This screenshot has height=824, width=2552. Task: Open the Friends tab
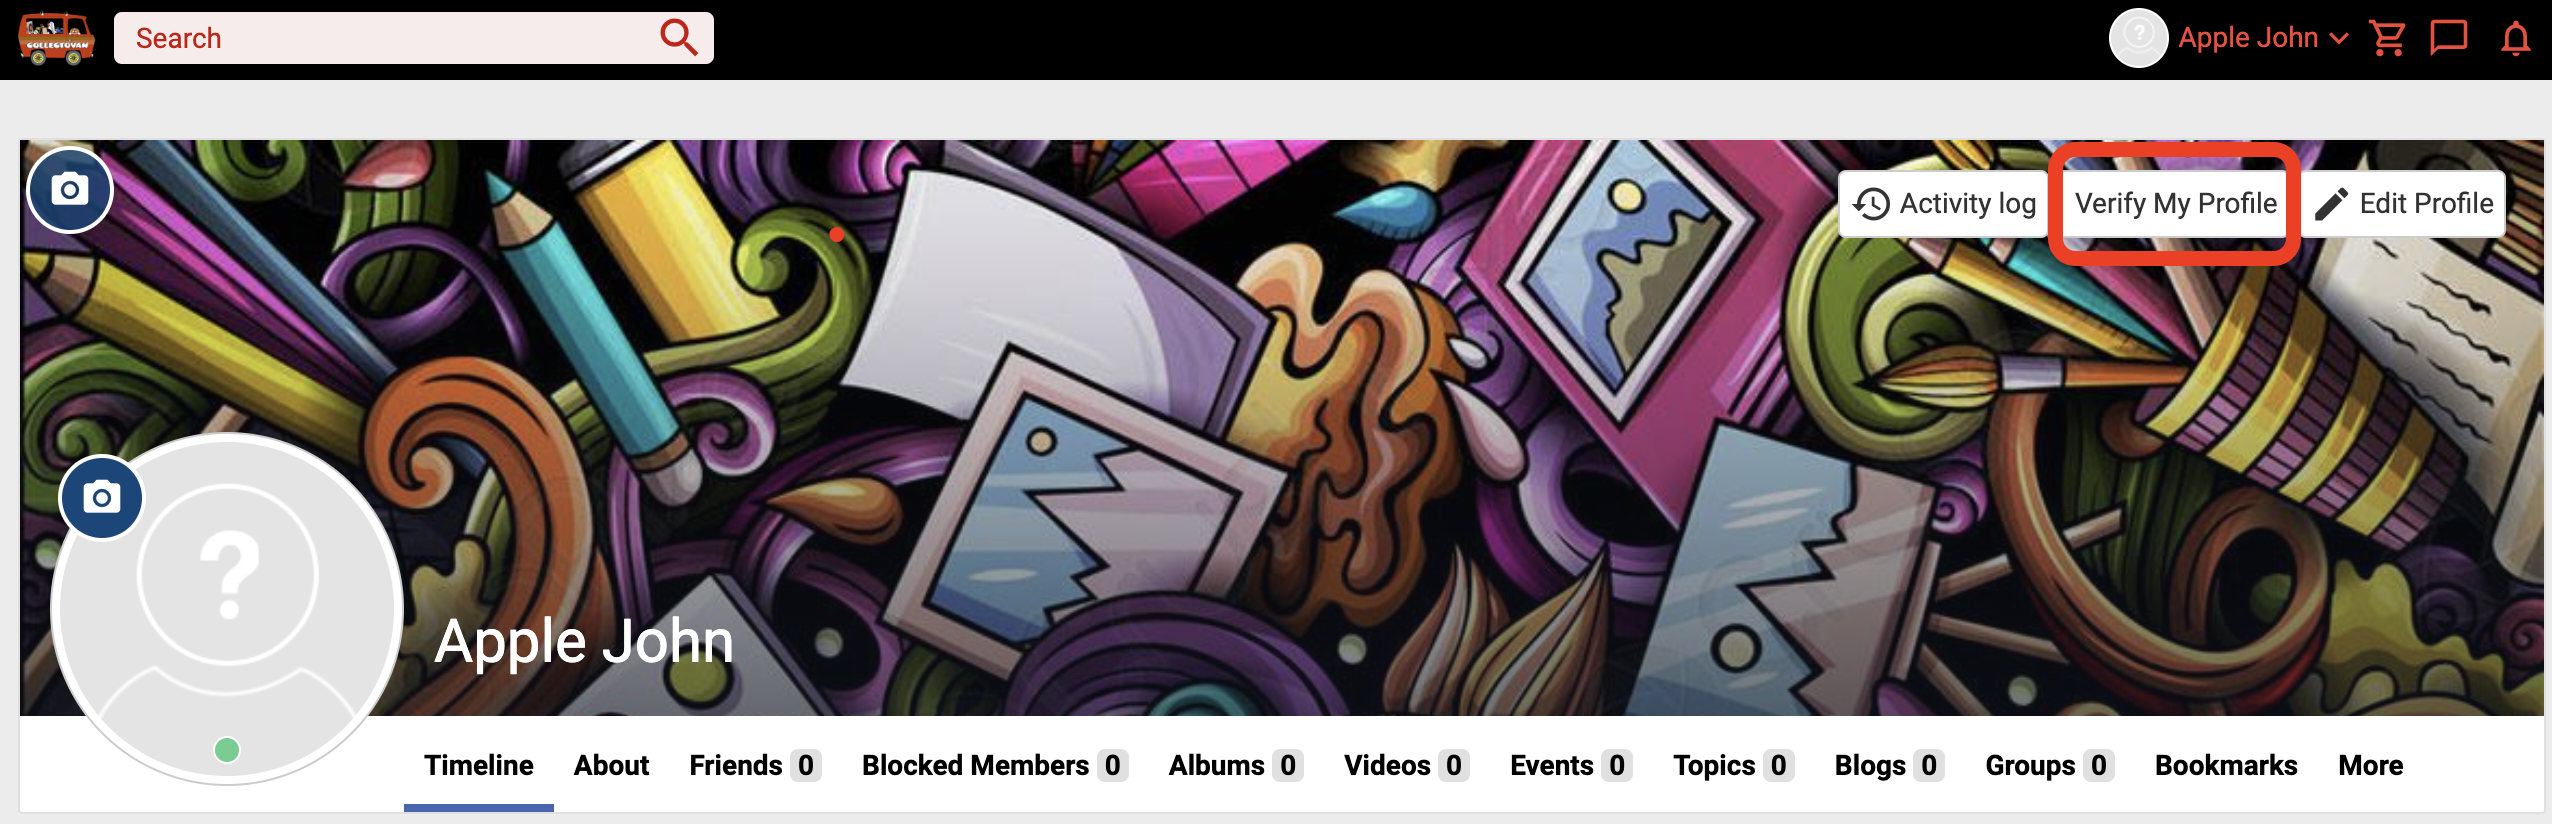pyautogui.click(x=755, y=765)
